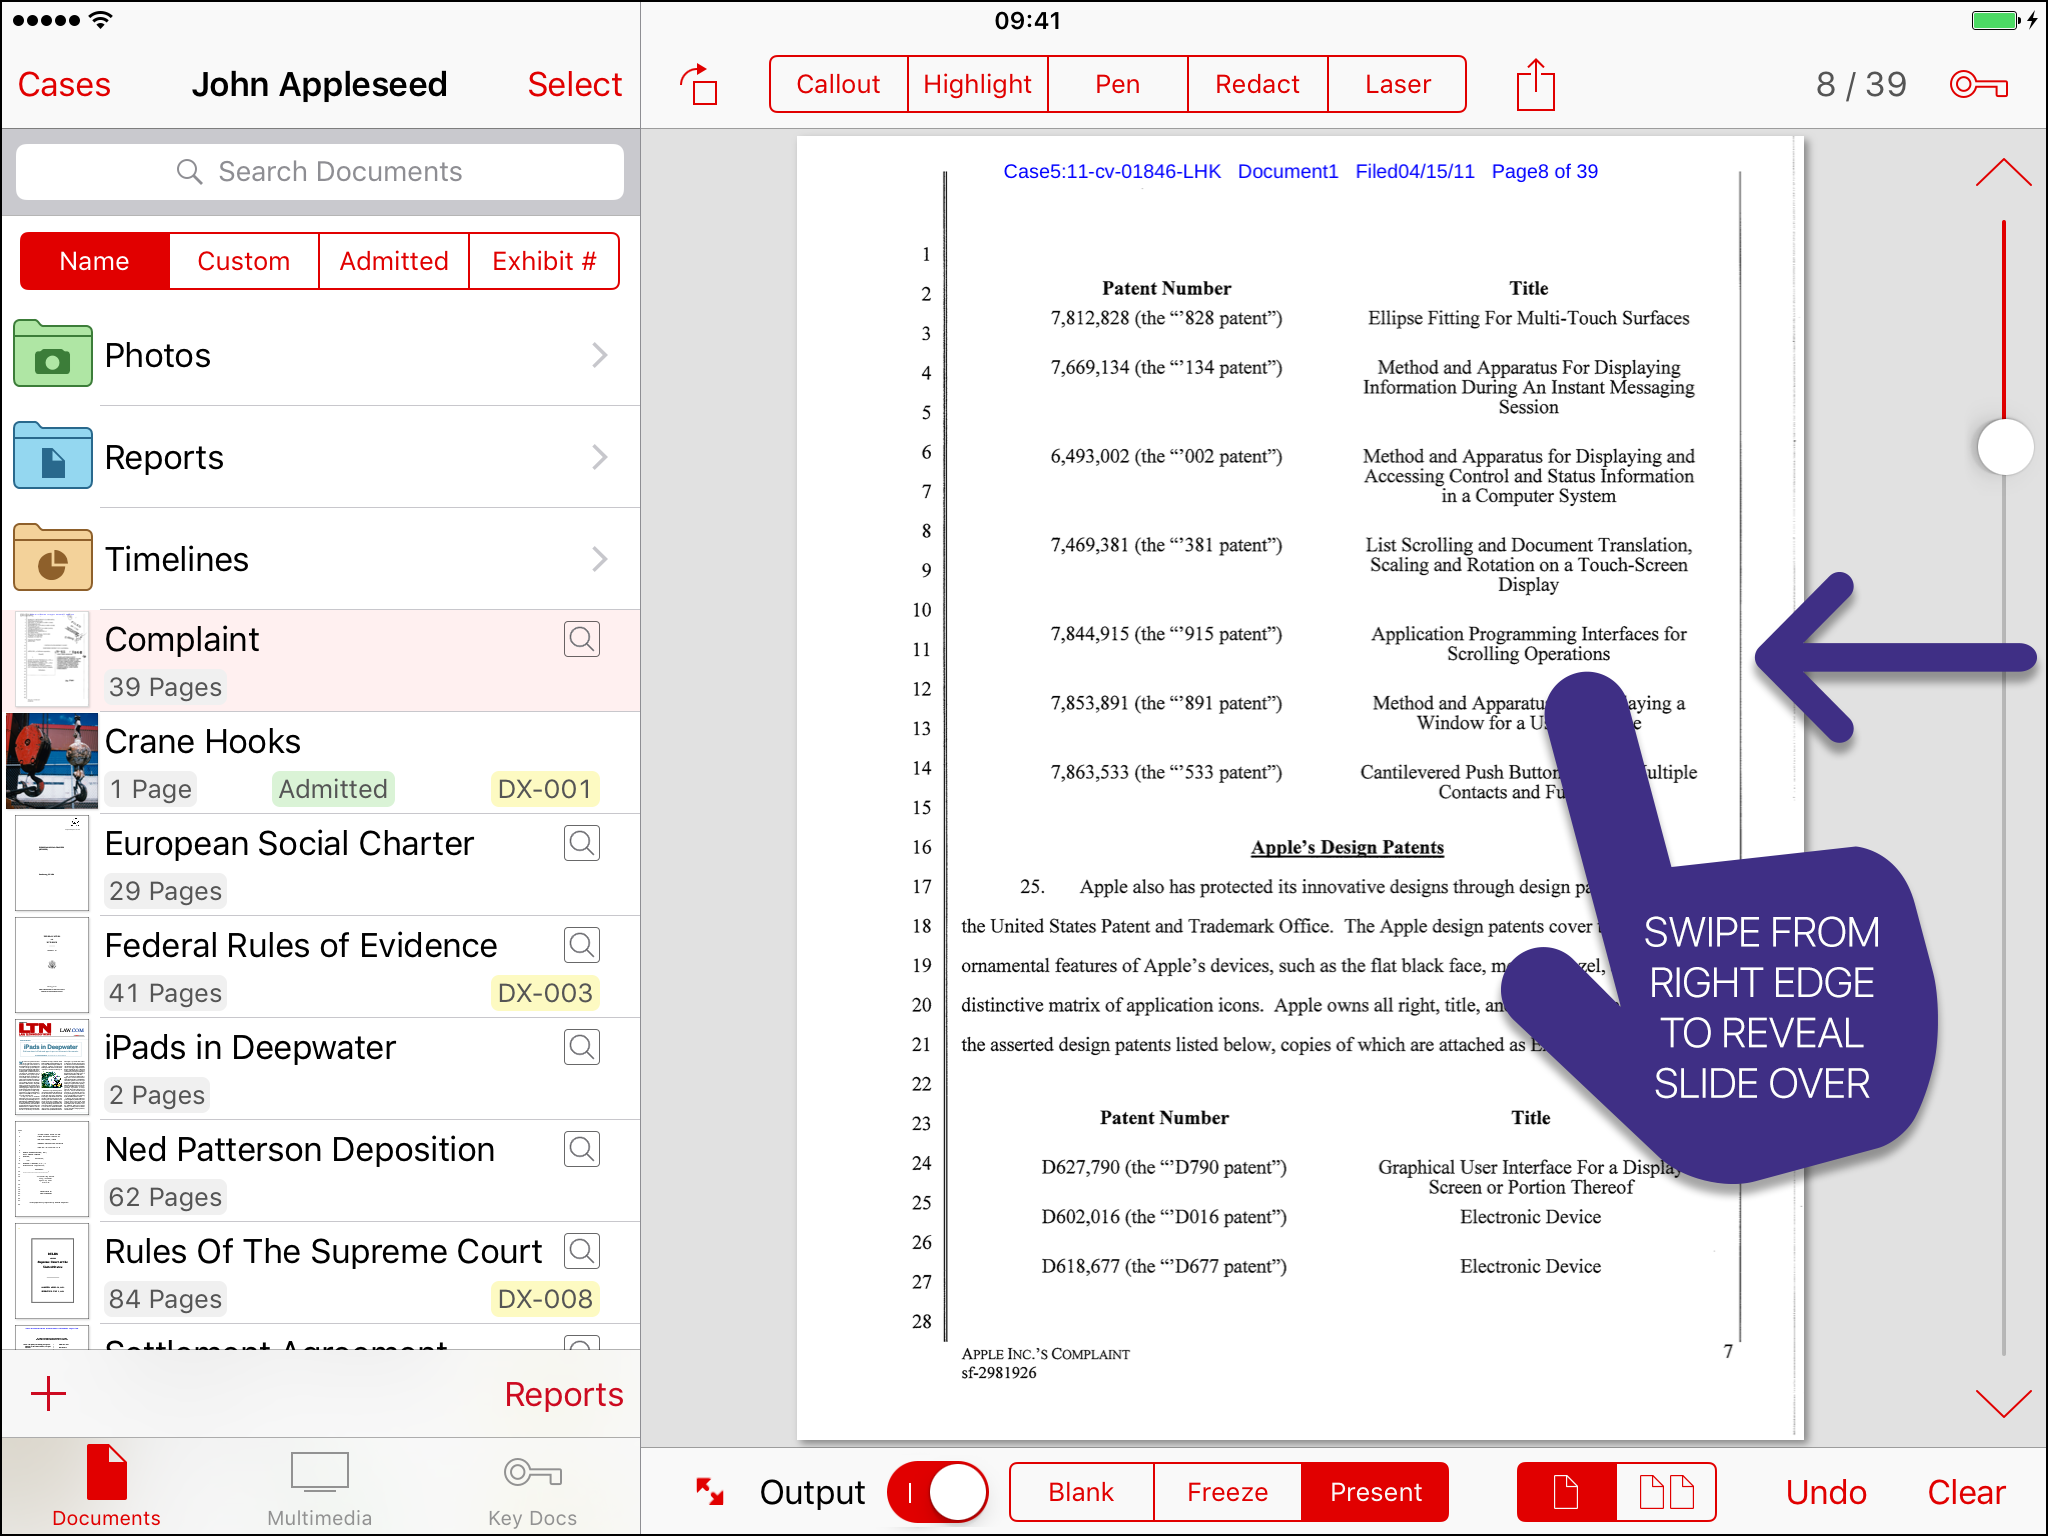This screenshot has width=2048, height=1536.
Task: Sort documents by Name
Action: [95, 261]
